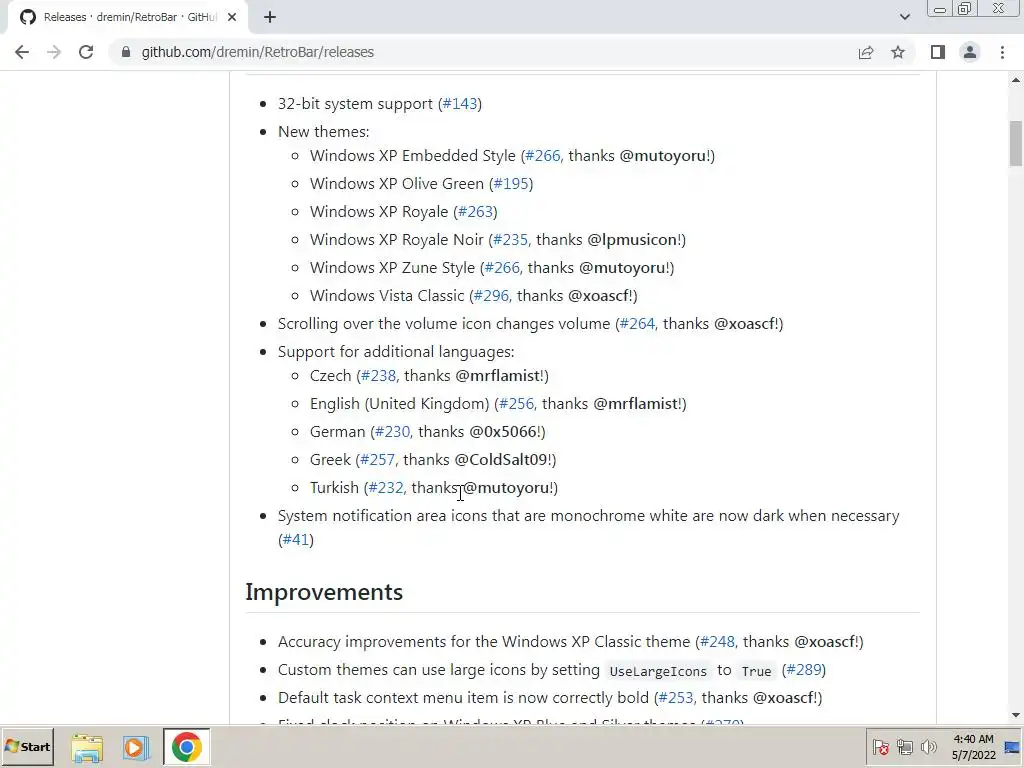Visit @0x5066 mention
Screen dimensions: 1024x768
coord(503,432)
